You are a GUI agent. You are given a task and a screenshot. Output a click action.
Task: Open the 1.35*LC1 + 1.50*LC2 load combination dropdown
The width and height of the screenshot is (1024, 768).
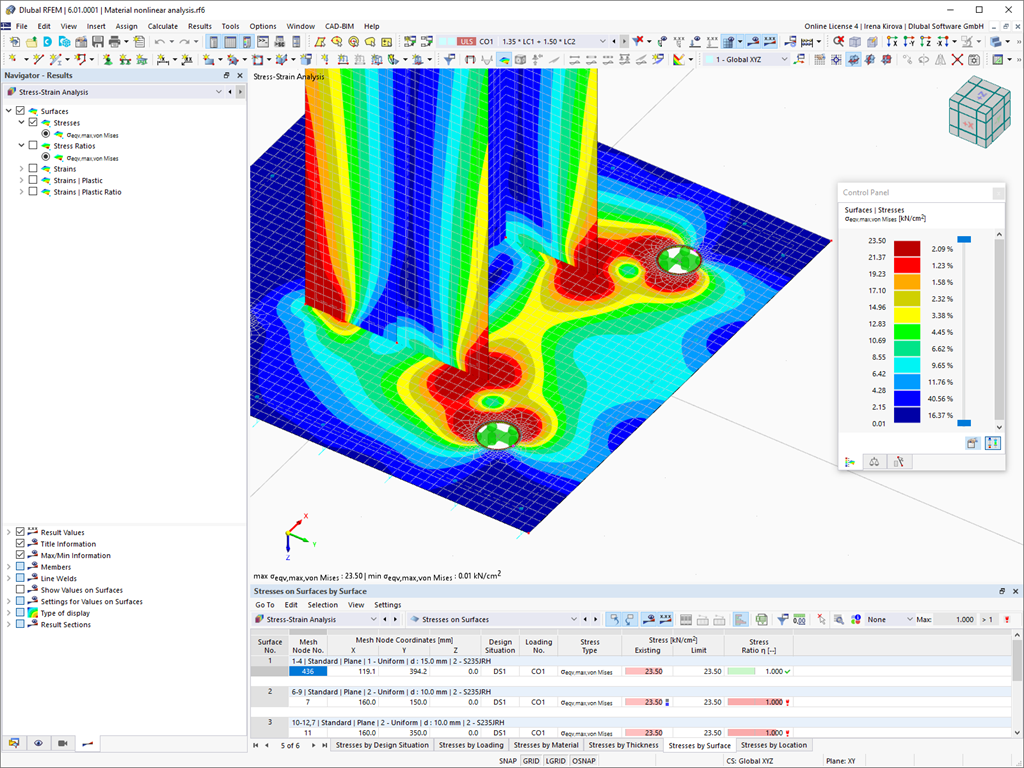tap(605, 41)
